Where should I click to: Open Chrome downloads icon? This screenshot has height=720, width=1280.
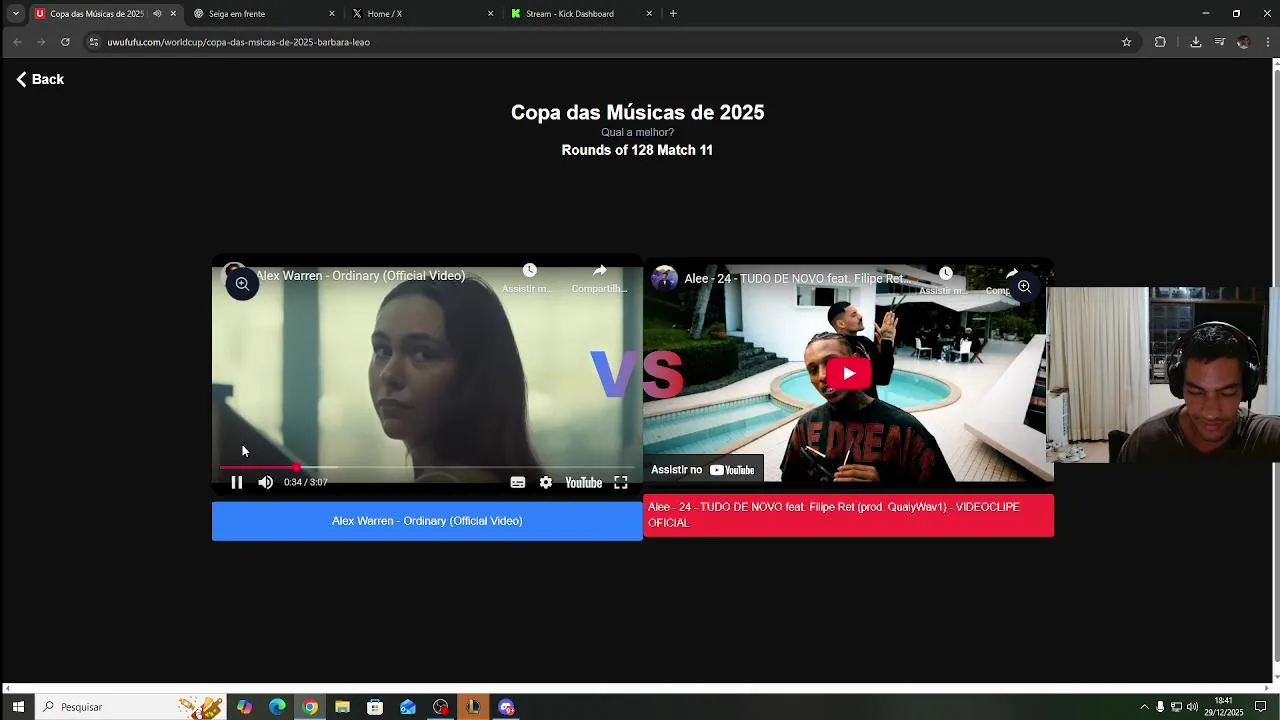pos(1195,42)
